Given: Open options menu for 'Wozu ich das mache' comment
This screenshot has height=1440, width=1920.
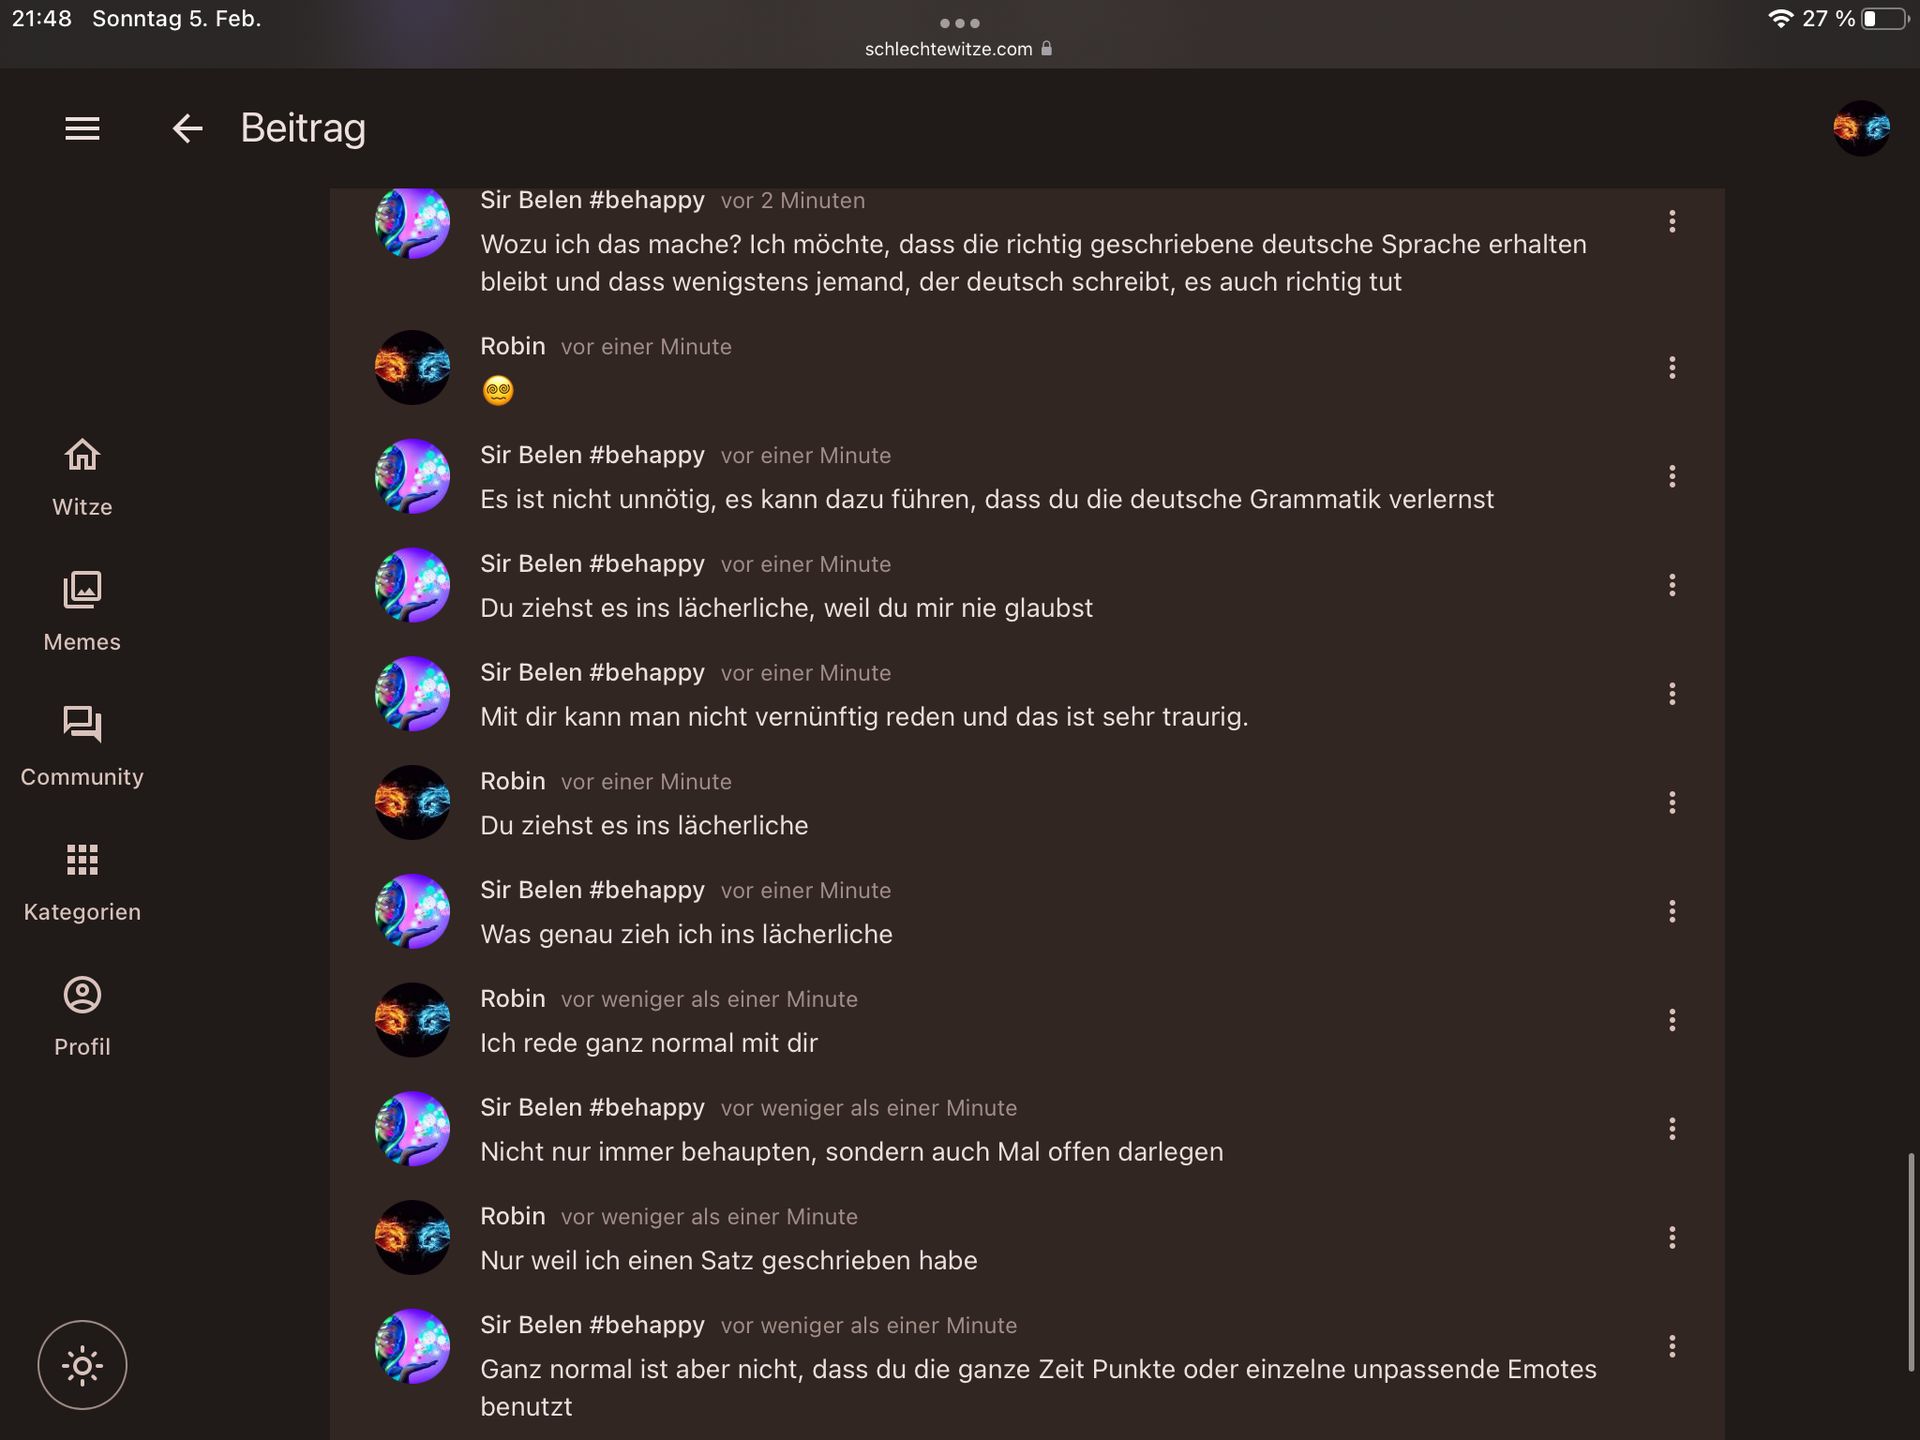Looking at the screenshot, I should click(1672, 222).
